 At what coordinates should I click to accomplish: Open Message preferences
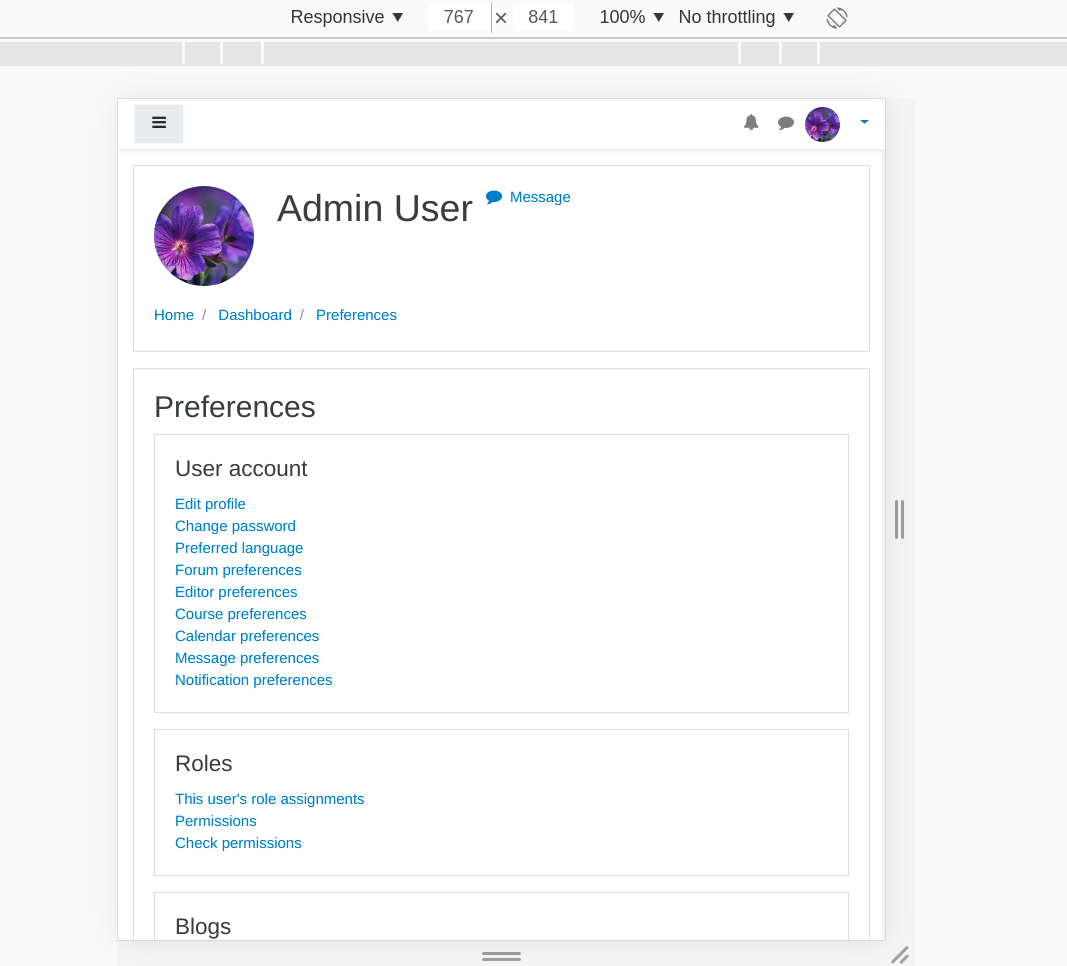point(247,658)
